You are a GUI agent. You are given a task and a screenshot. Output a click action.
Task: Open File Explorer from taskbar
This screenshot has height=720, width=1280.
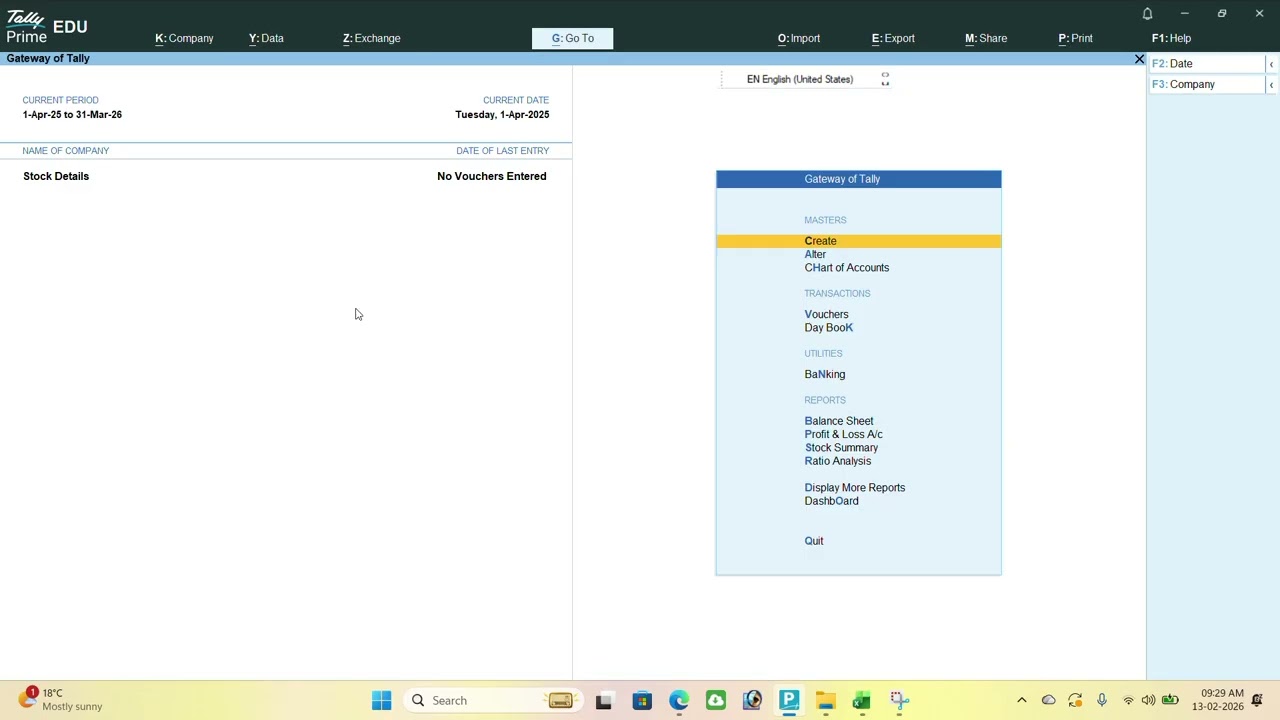tap(825, 701)
